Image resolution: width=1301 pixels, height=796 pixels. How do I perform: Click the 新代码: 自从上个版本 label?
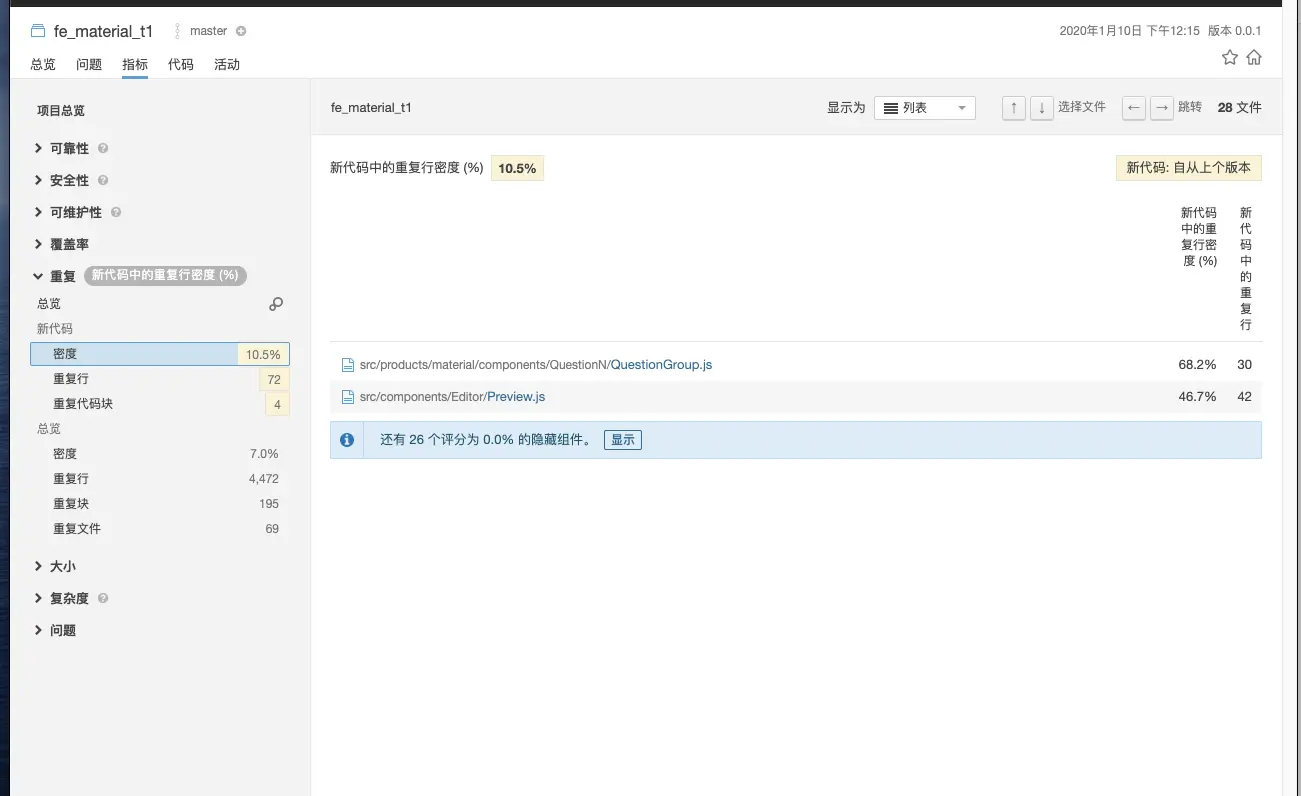1189,168
